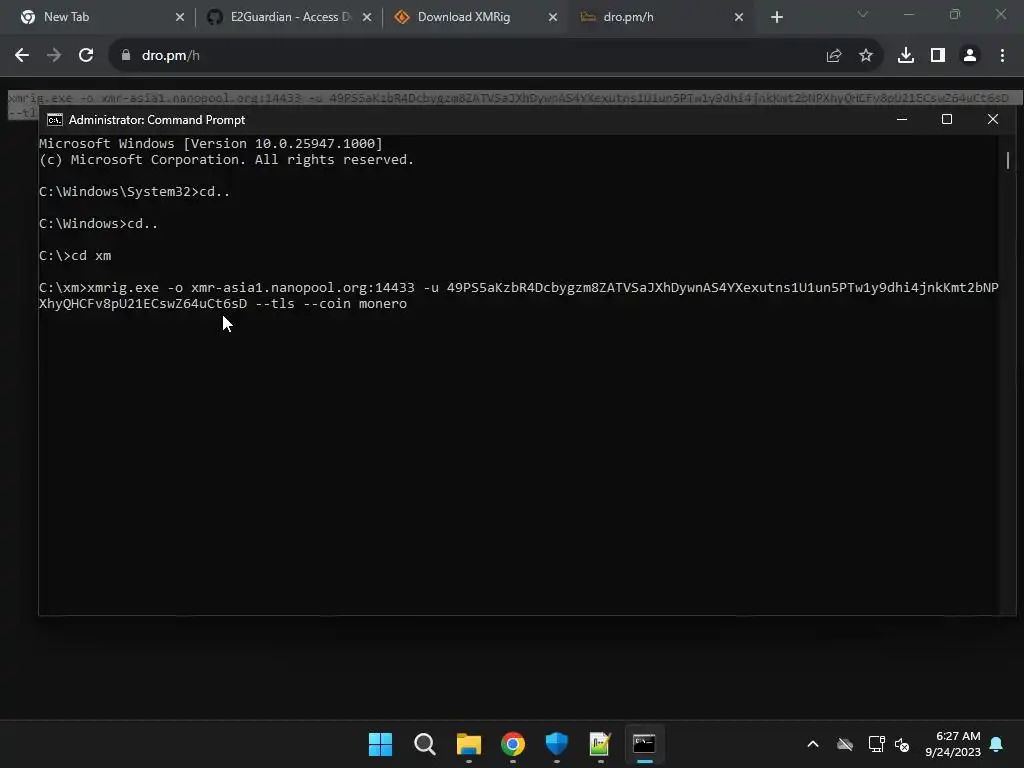This screenshot has height=768, width=1024.
Task: Minimize the Command Prompt window
Action: (902, 120)
